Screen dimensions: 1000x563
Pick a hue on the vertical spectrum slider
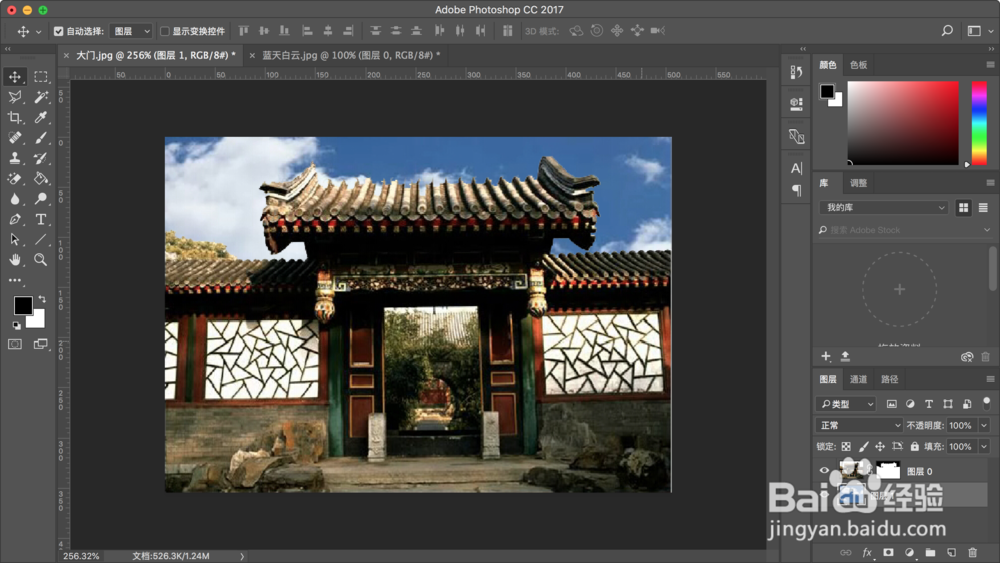979,123
